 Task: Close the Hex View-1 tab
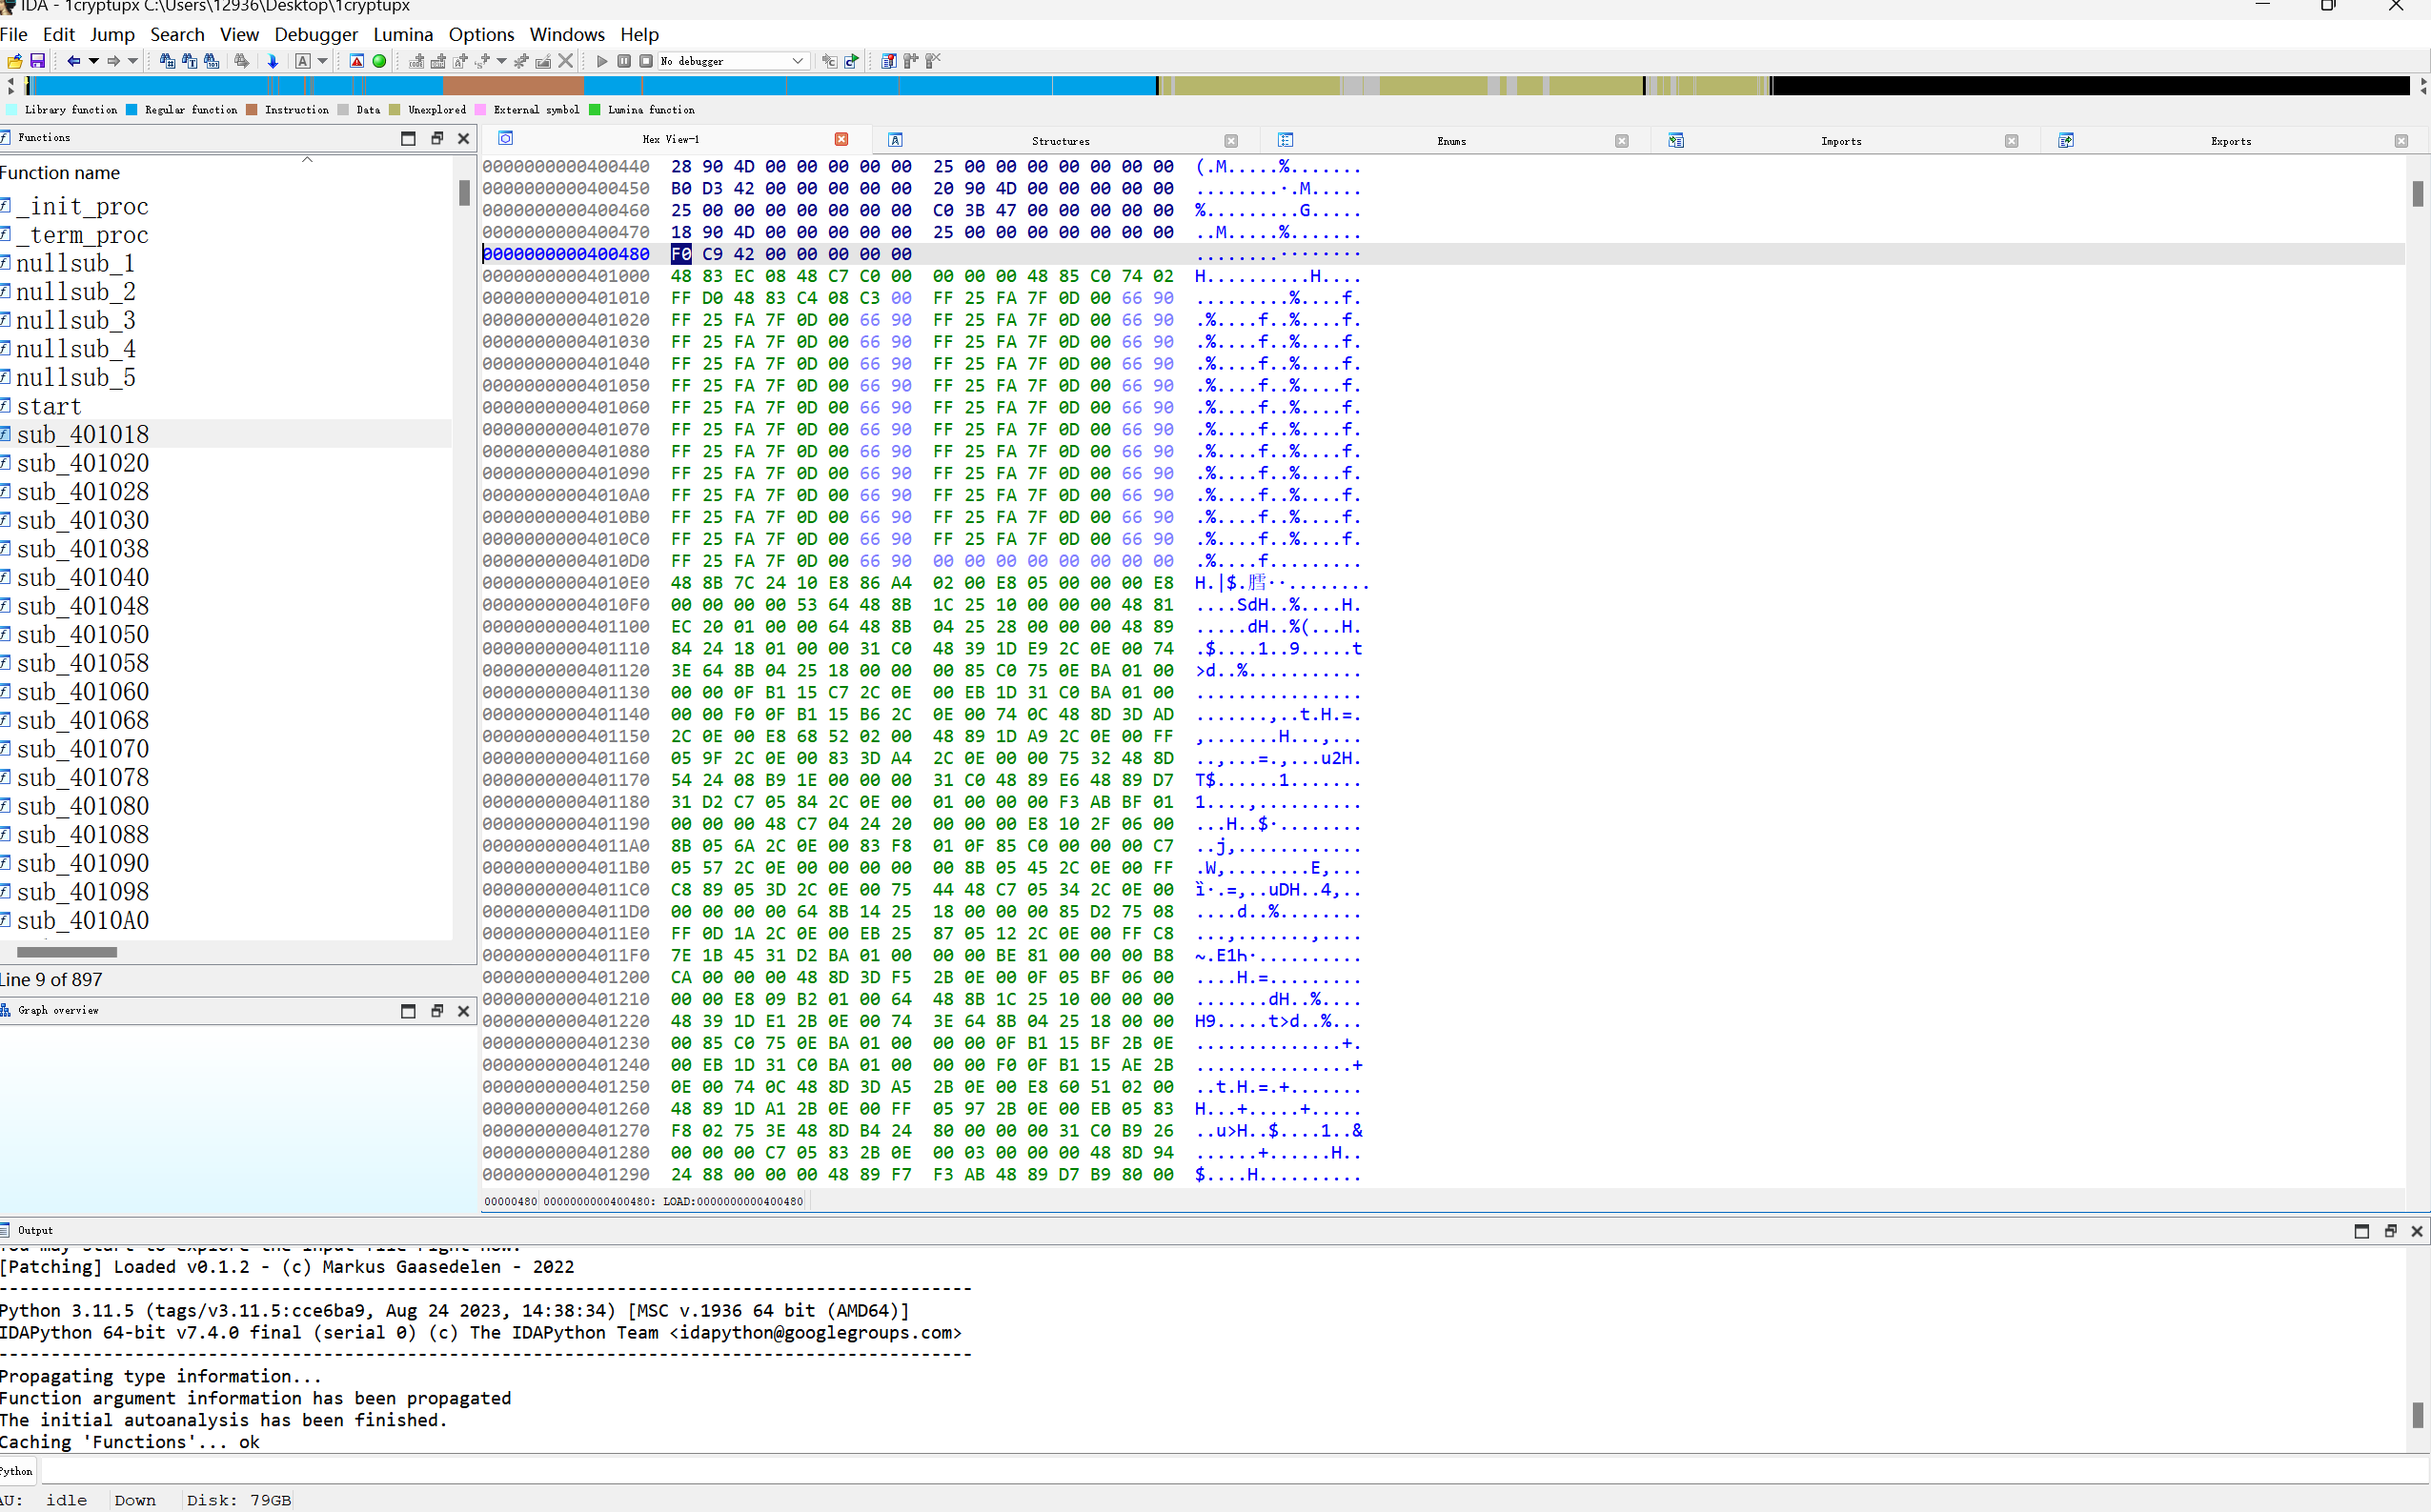(x=841, y=139)
